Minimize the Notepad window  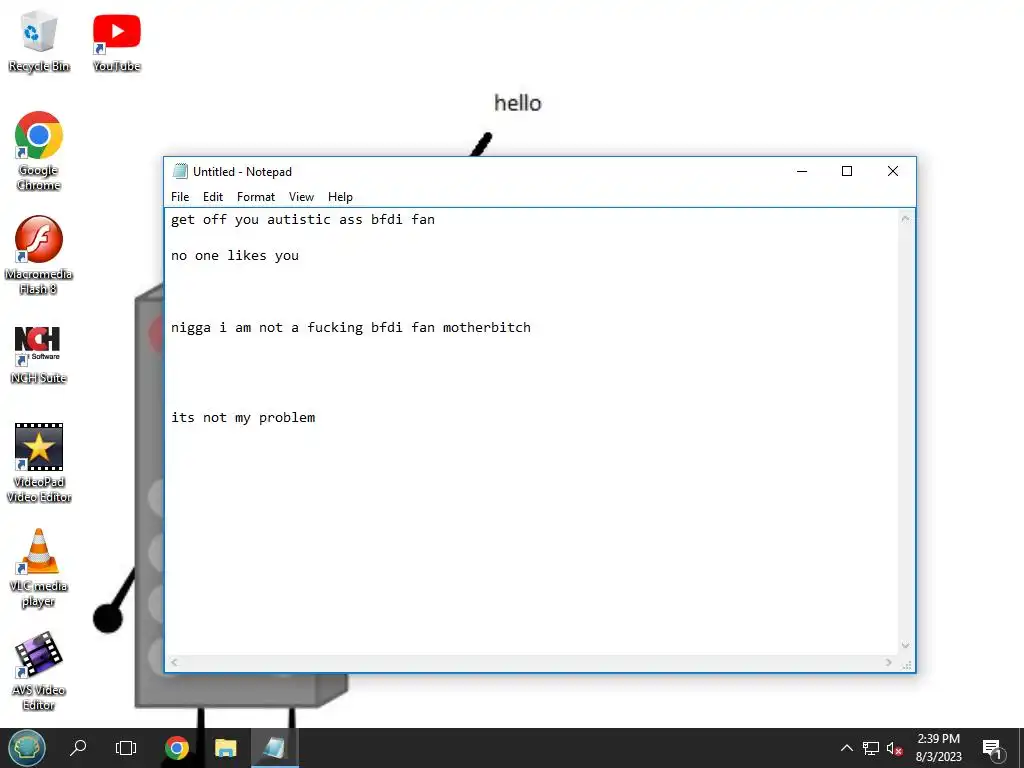point(802,171)
